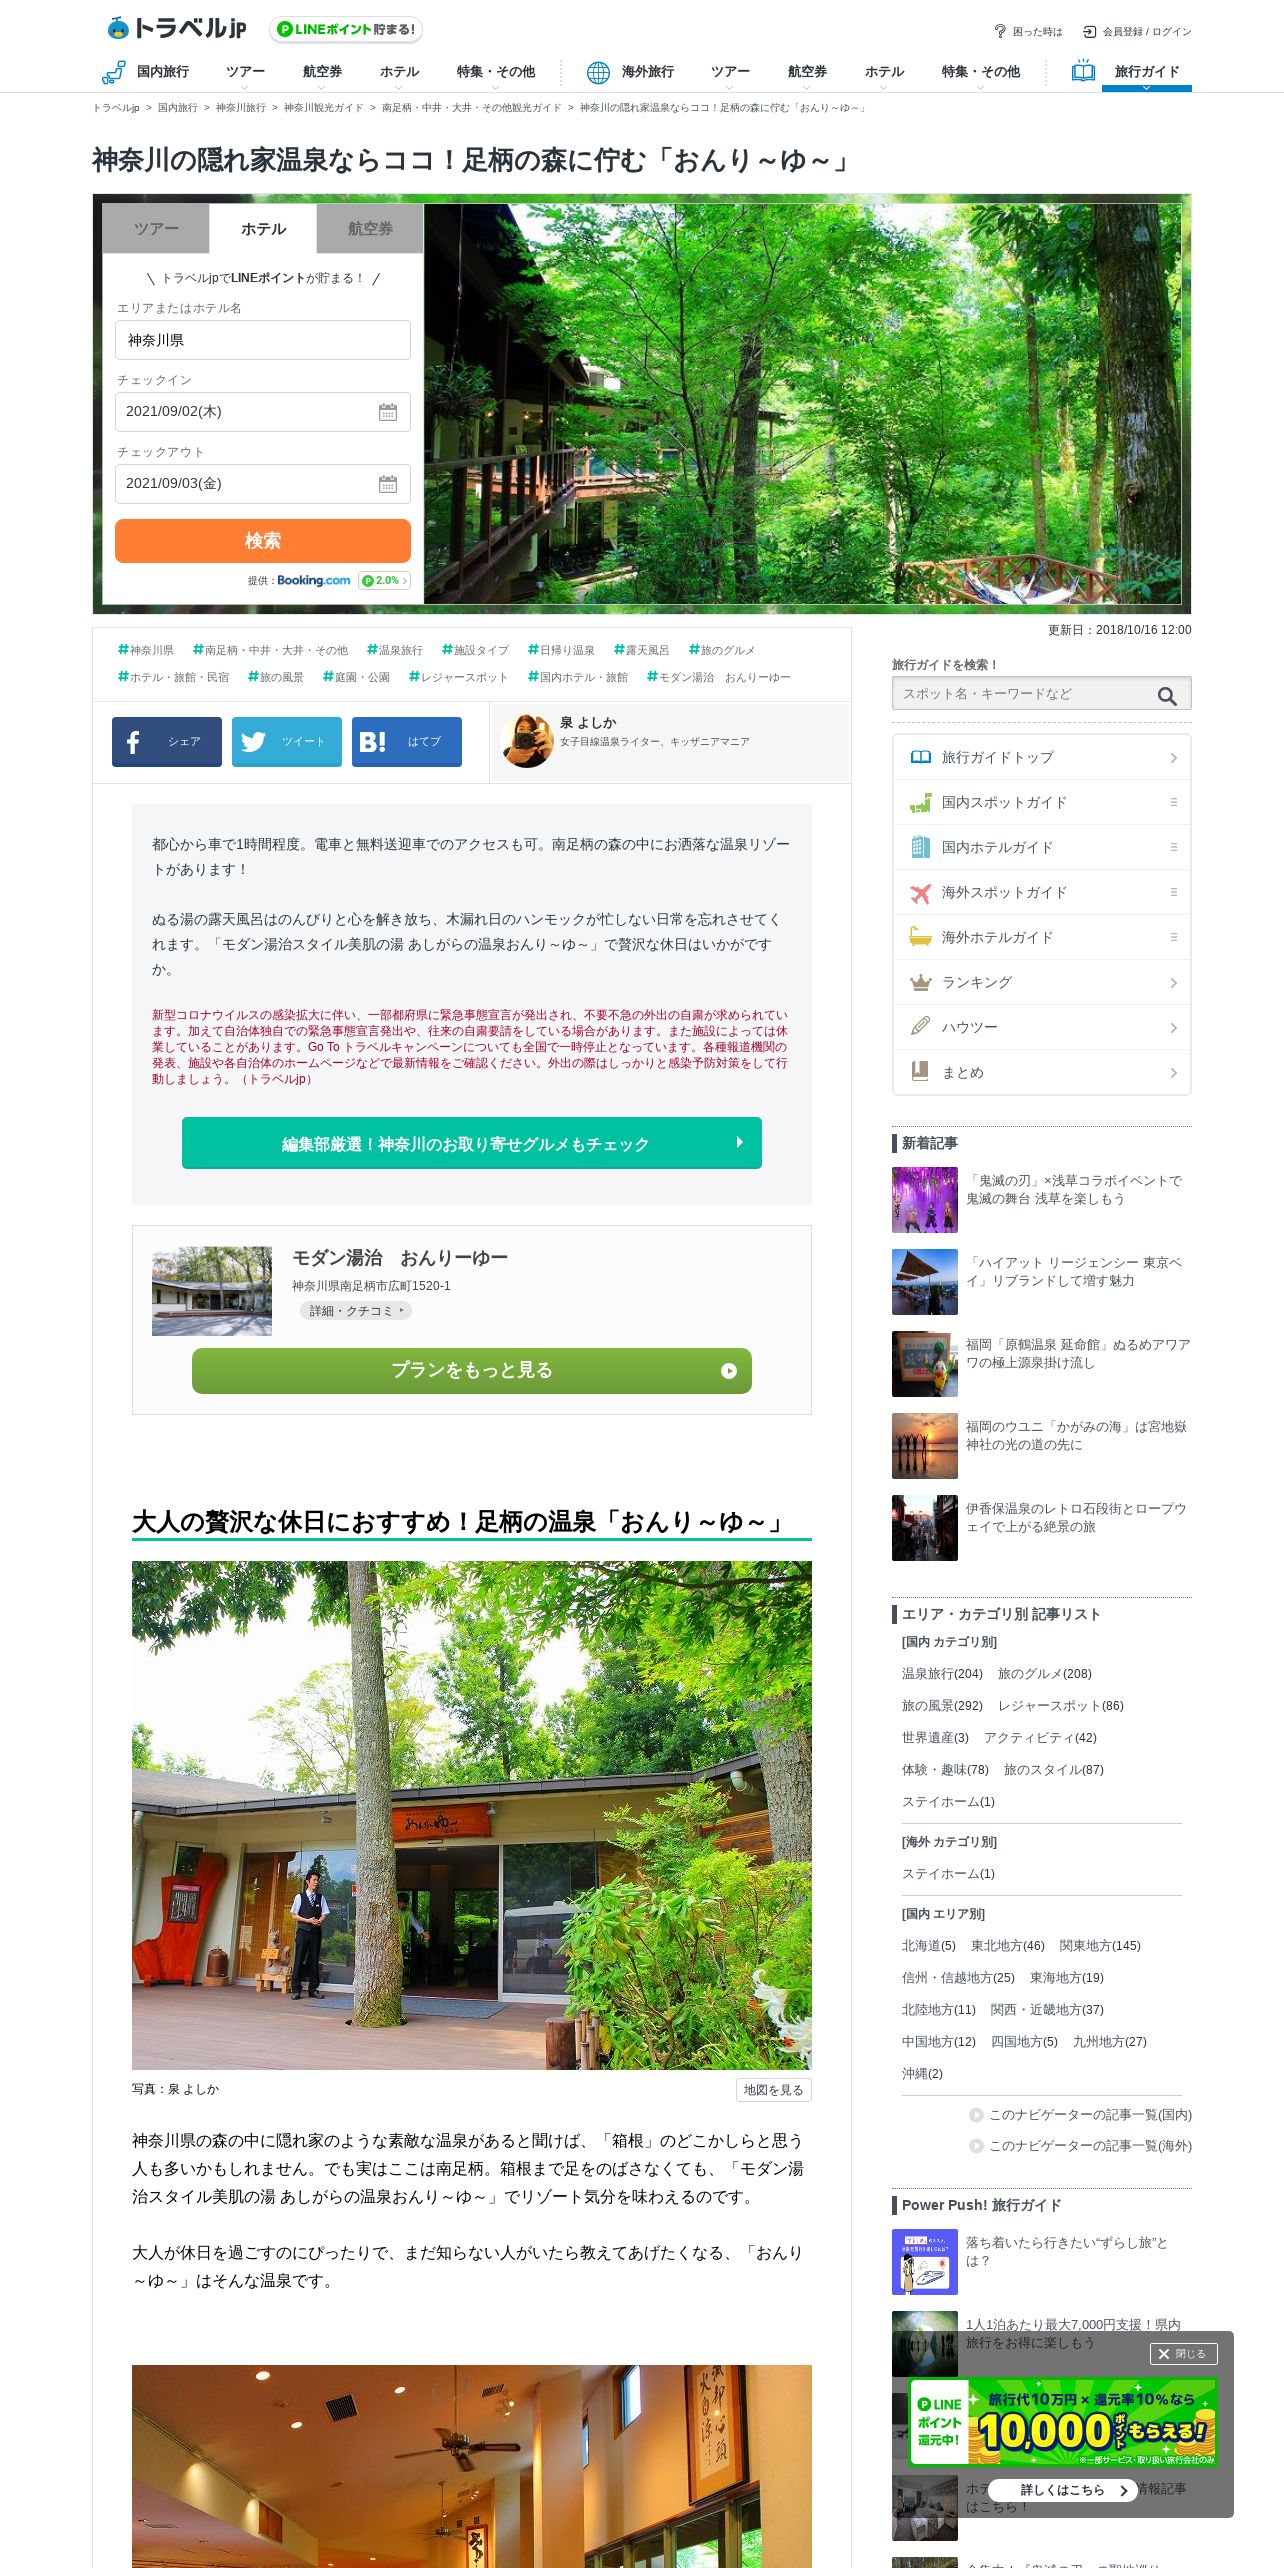Click 神奈川のお取り寄せグルメもチェック button

pos(472,1143)
